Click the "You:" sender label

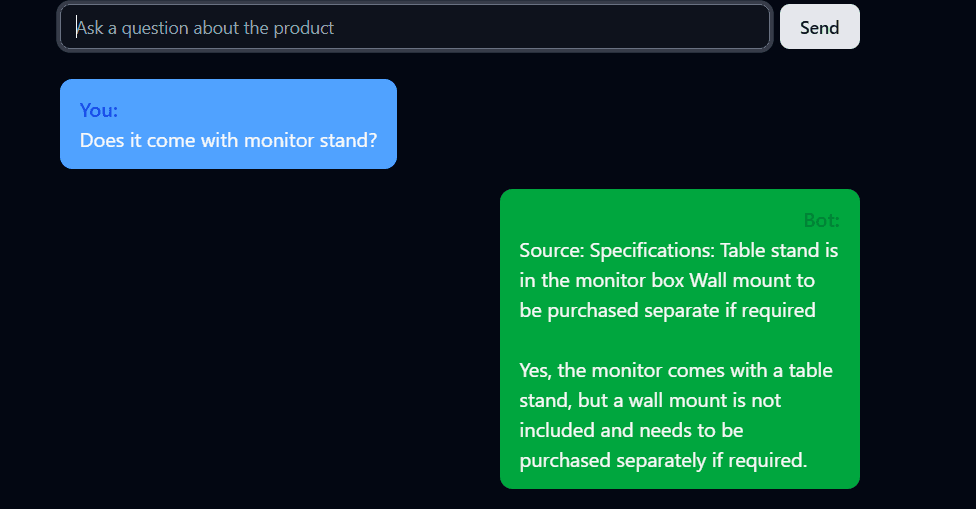[x=99, y=110]
